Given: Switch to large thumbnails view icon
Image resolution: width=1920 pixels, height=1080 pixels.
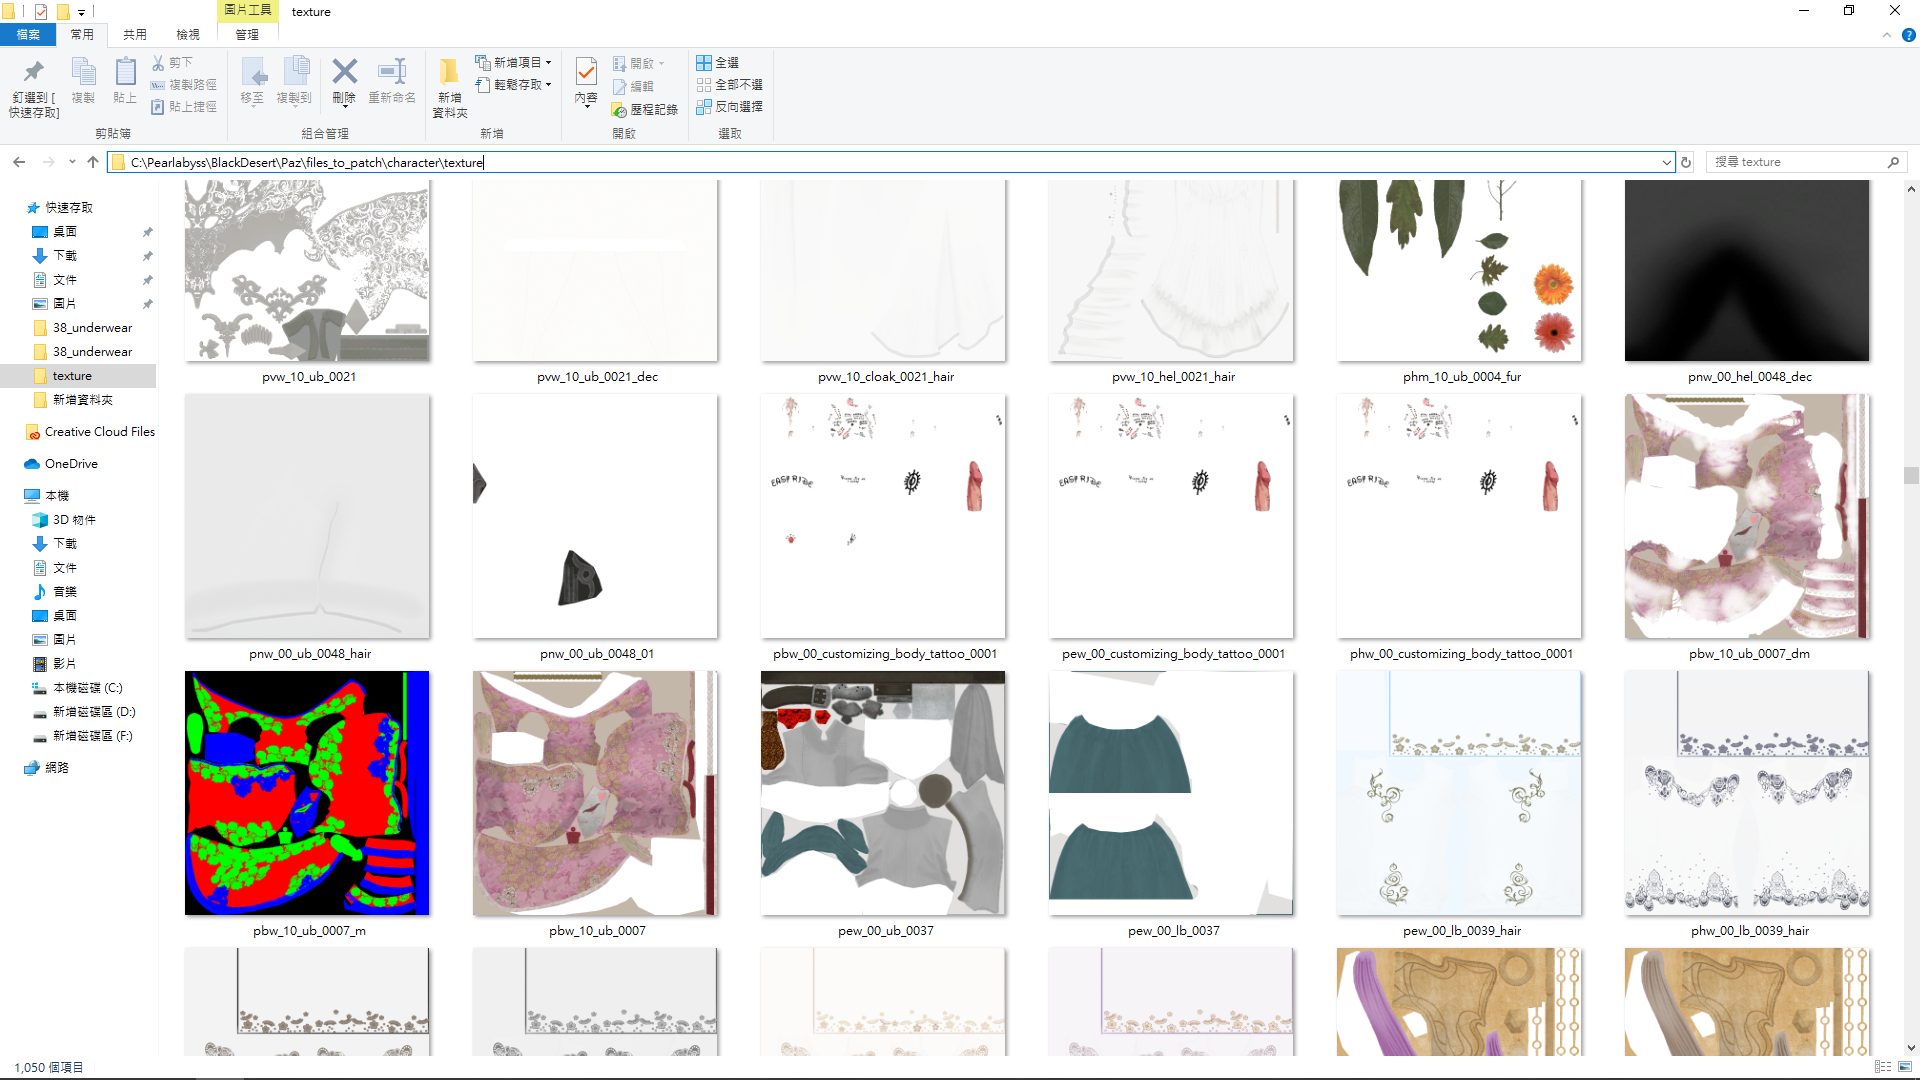Looking at the screenshot, I should pyautogui.click(x=1904, y=1067).
